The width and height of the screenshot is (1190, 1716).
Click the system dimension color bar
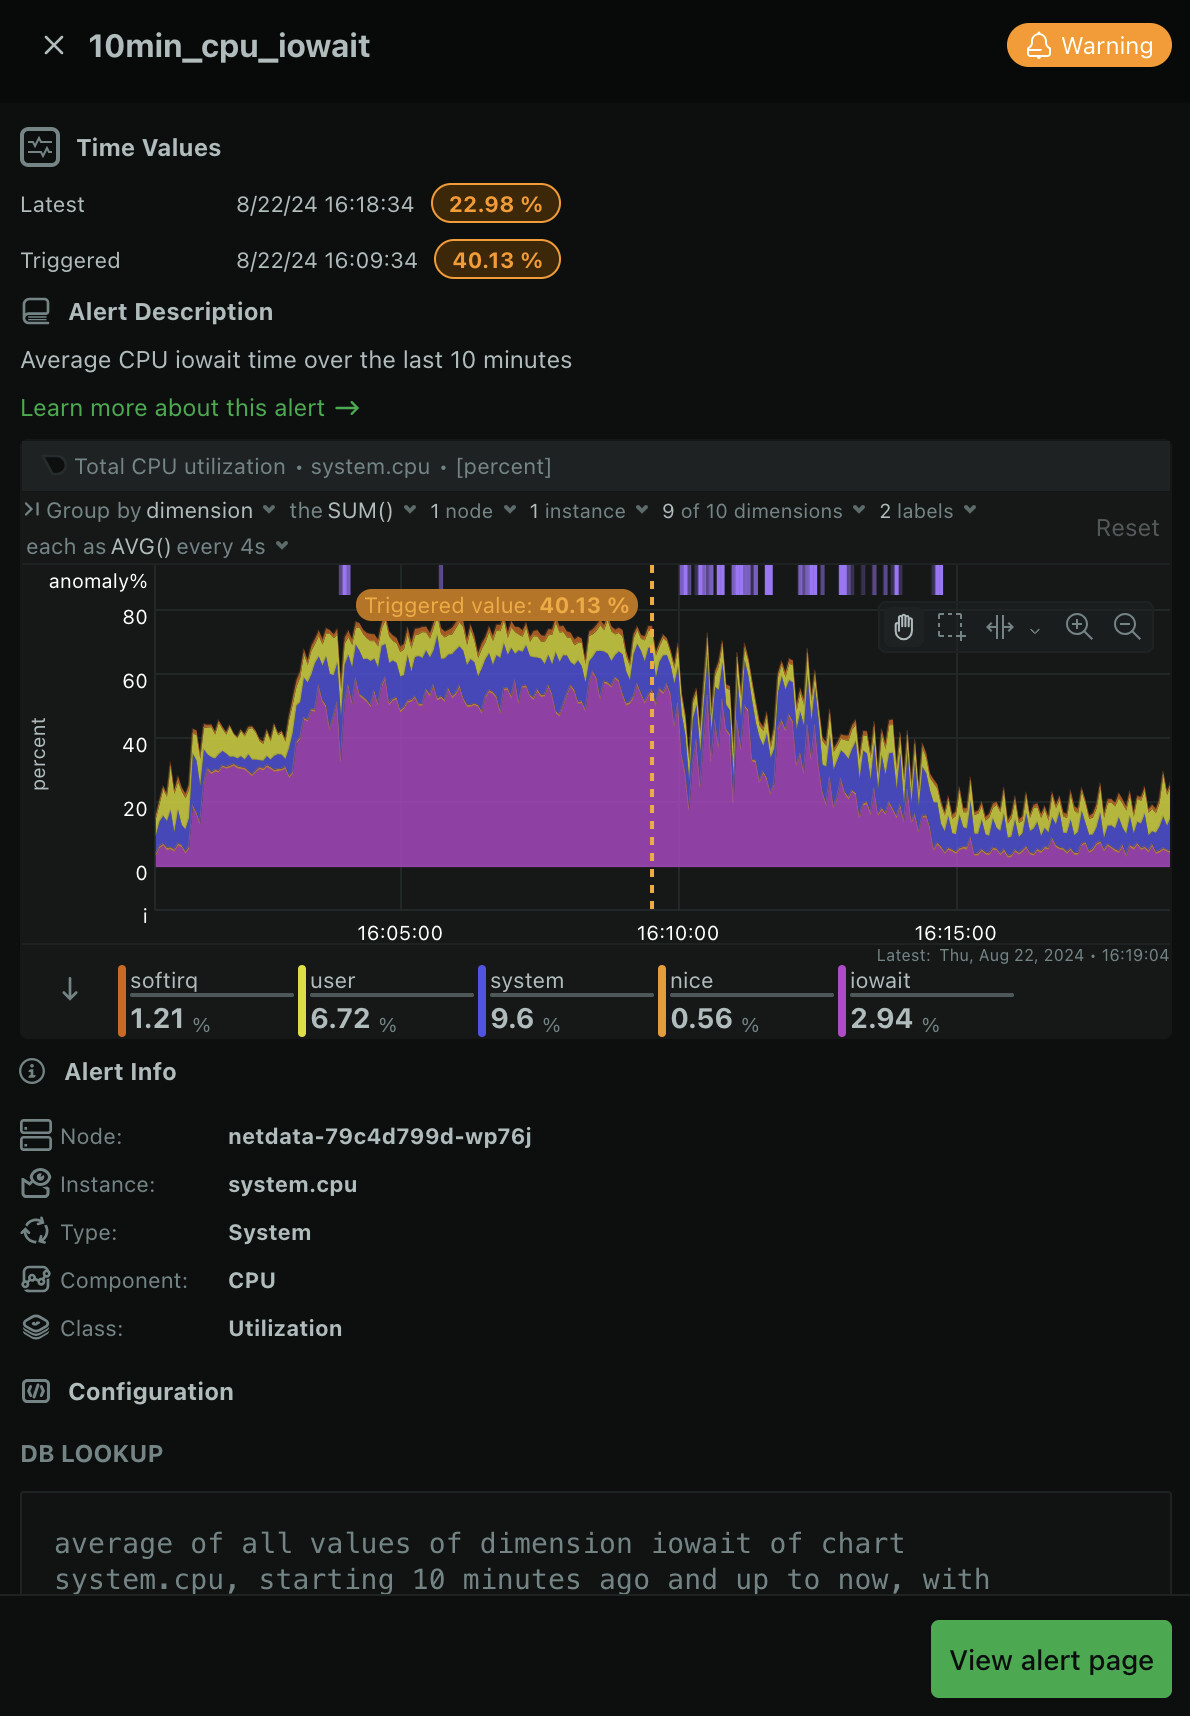click(482, 1001)
